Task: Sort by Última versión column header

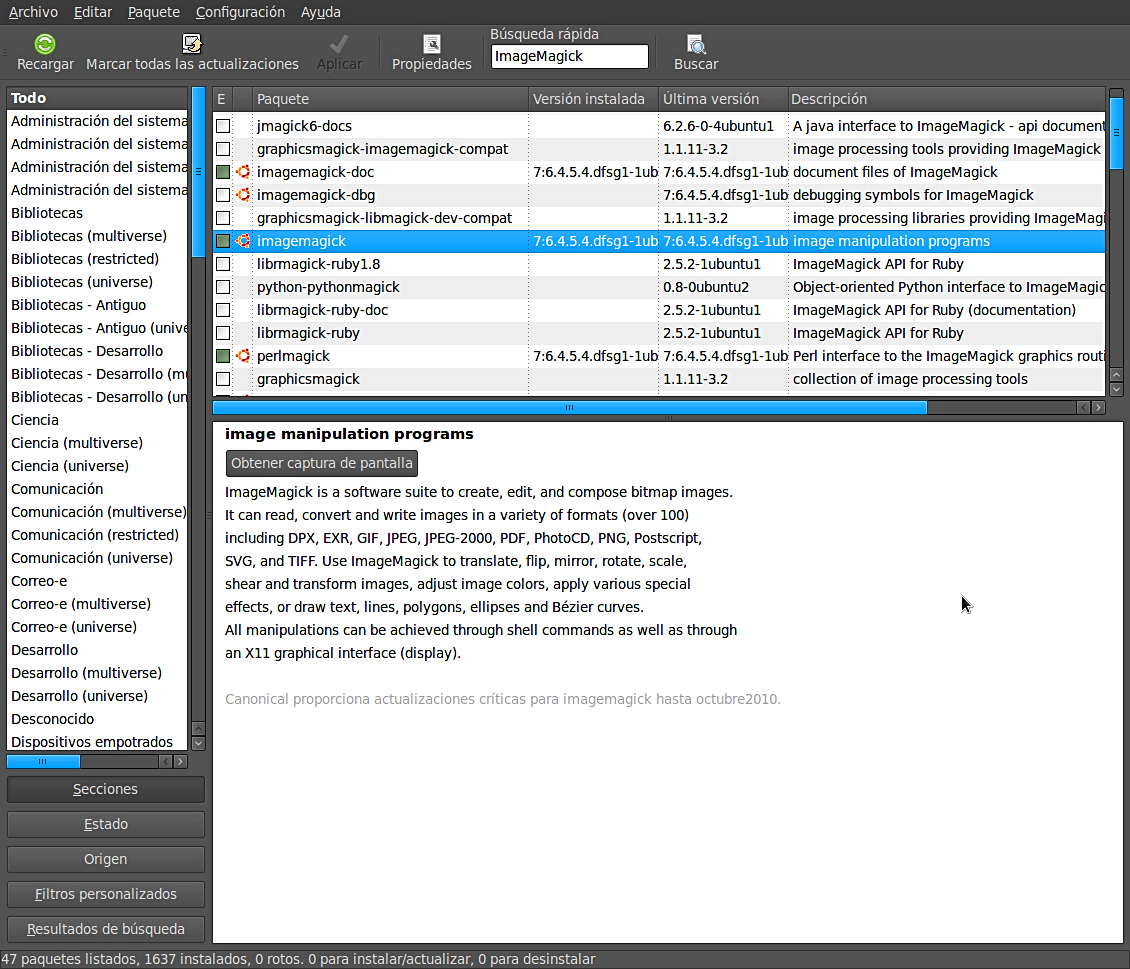Action: pos(723,99)
